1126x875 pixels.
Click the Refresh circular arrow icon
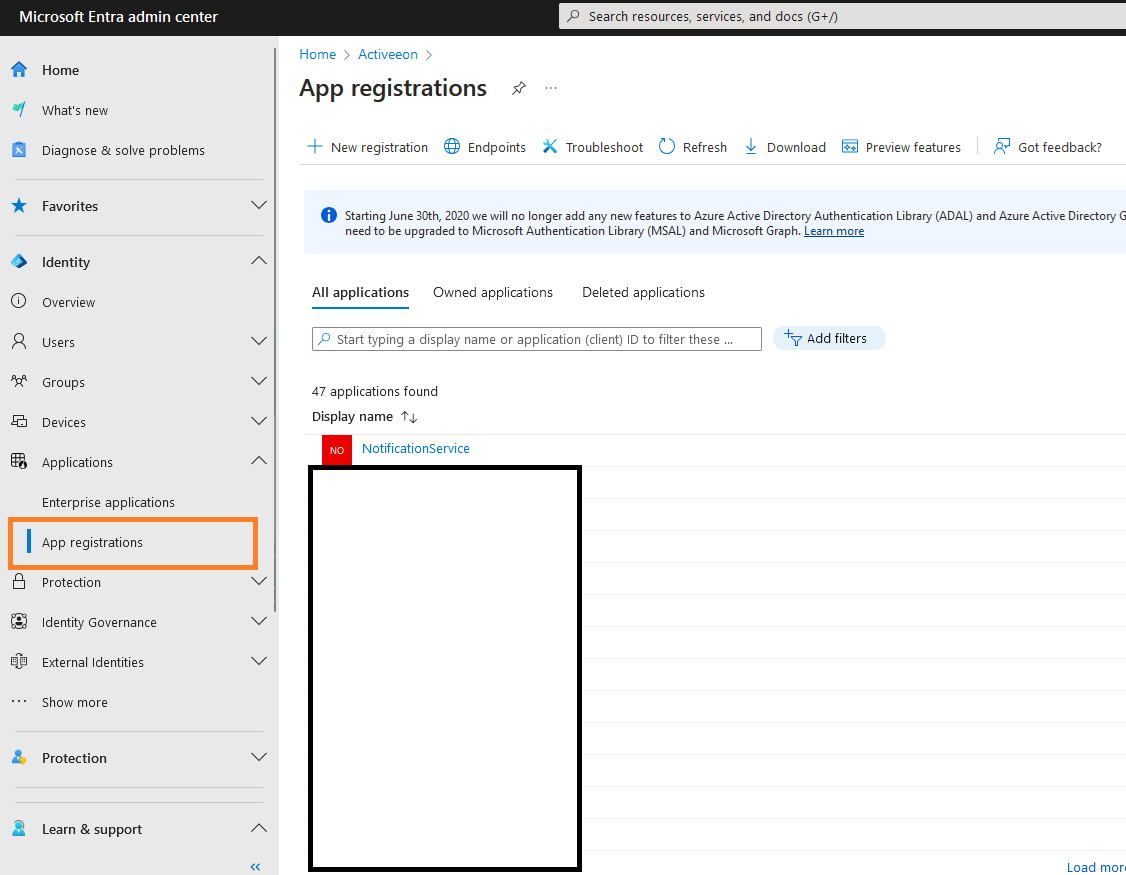(666, 147)
